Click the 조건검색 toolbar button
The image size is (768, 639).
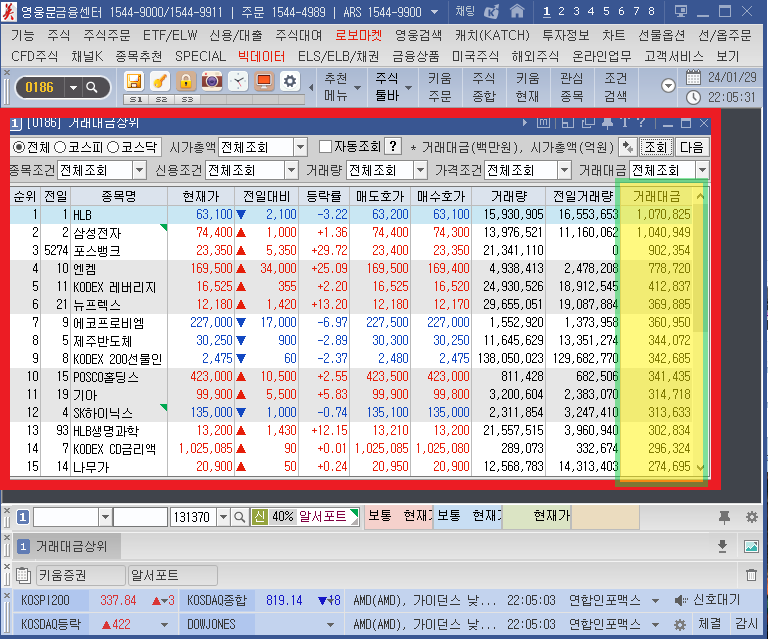(616, 87)
